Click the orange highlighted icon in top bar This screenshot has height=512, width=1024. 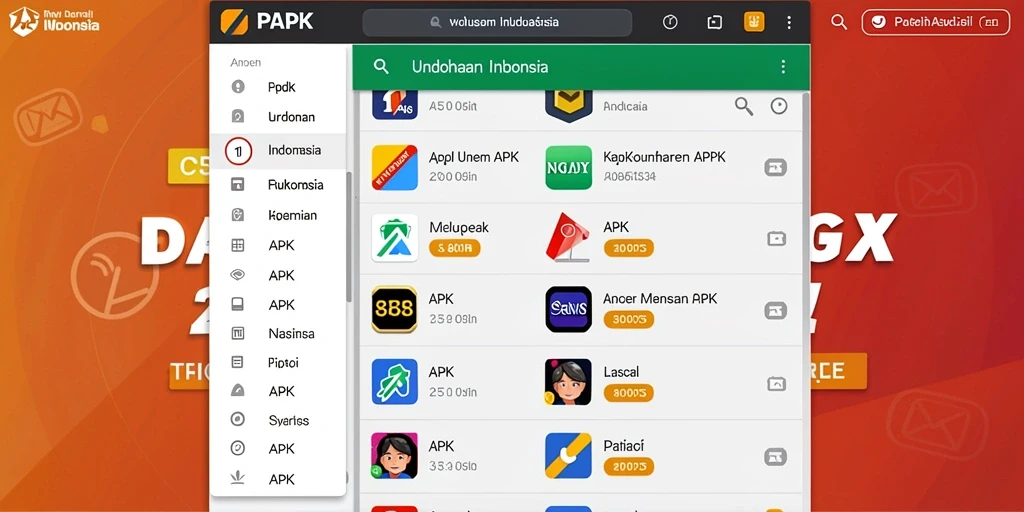tap(754, 22)
